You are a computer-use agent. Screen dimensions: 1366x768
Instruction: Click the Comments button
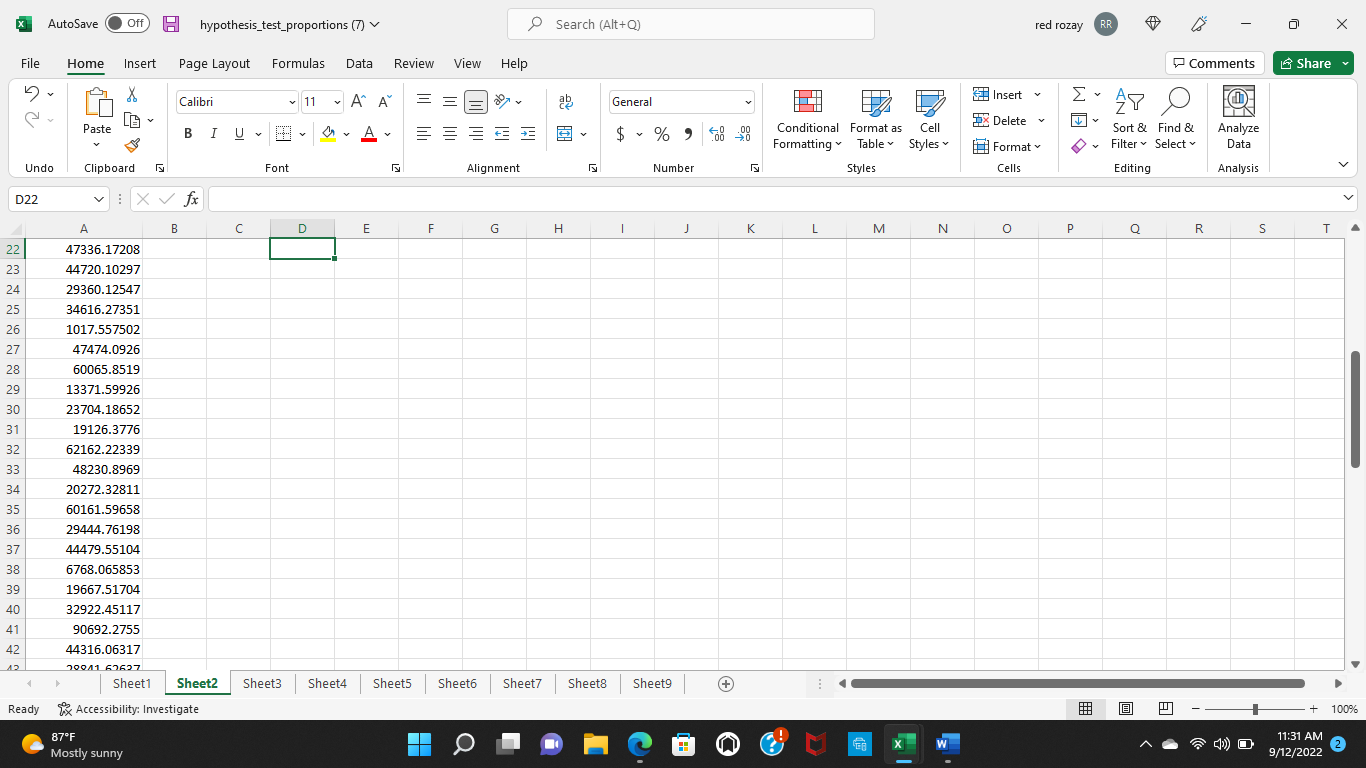pyautogui.click(x=1214, y=63)
